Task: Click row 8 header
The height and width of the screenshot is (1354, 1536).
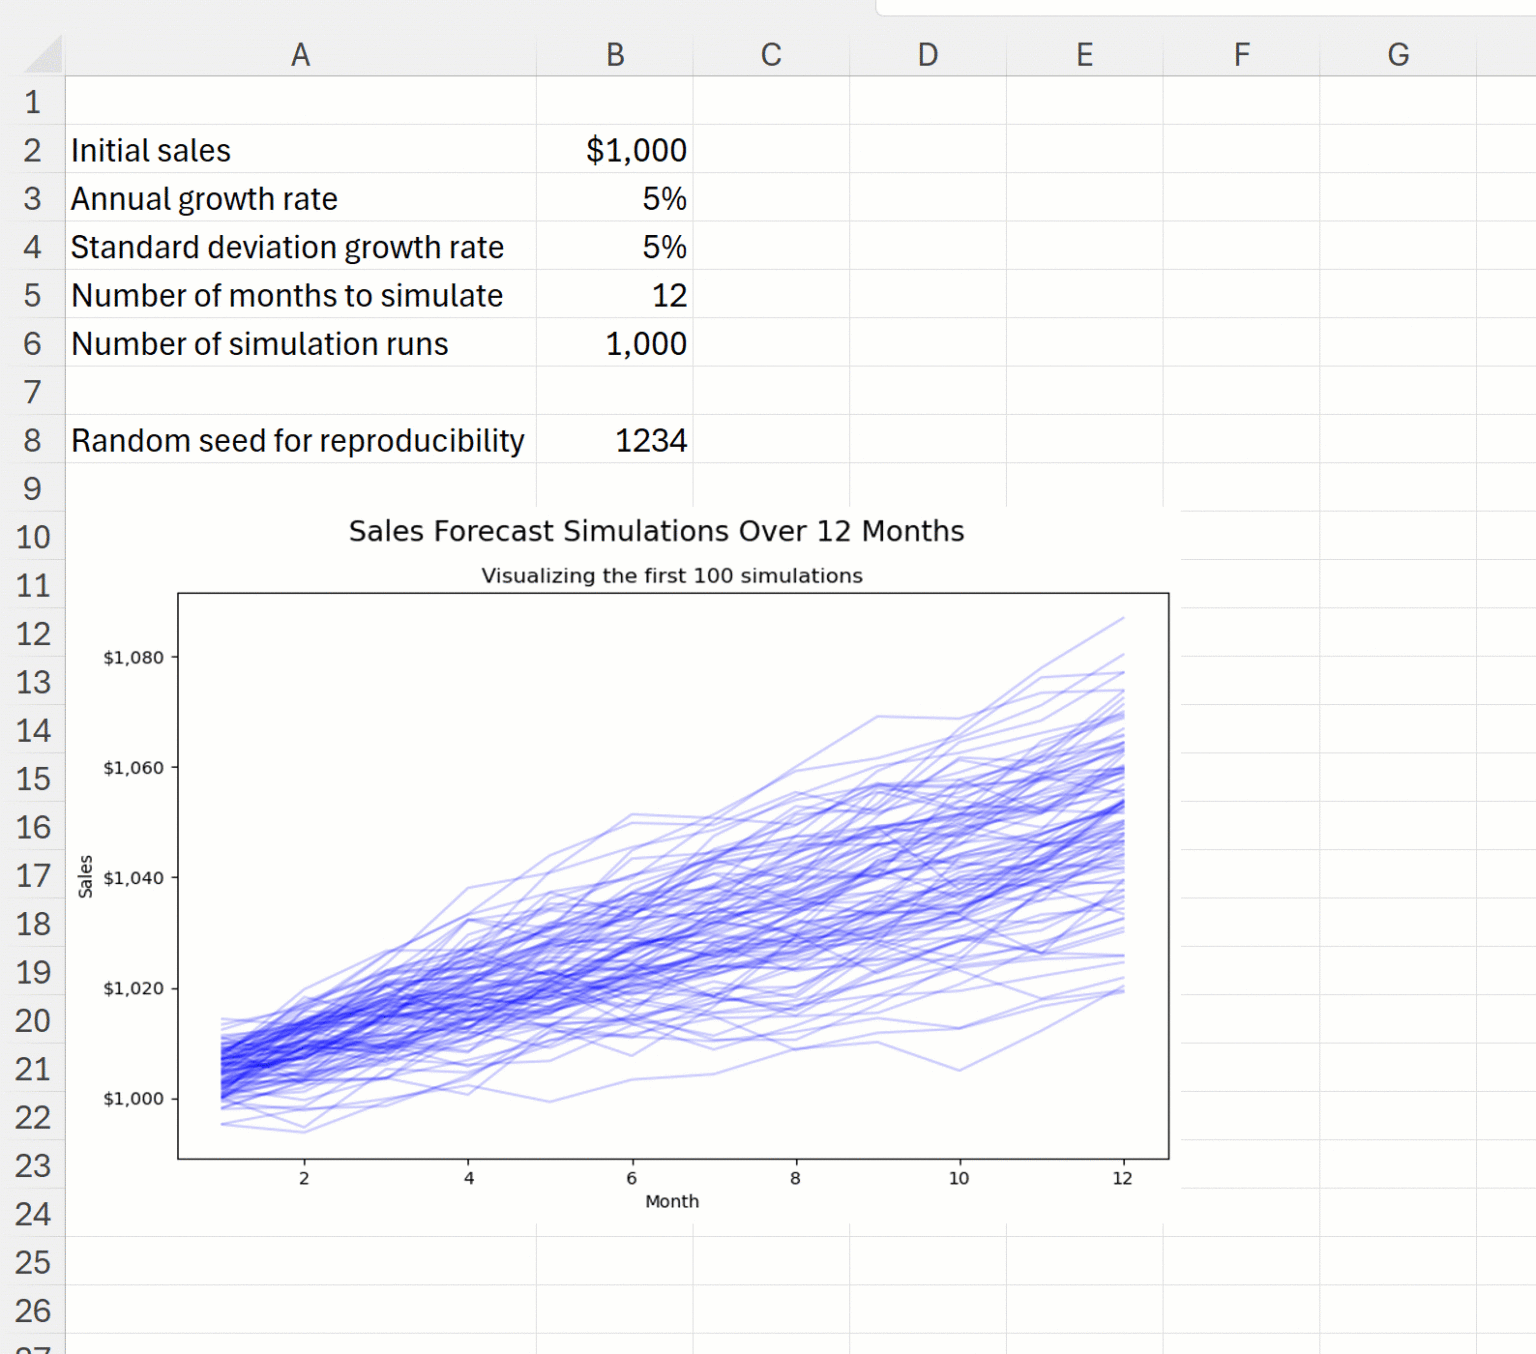Action: click(x=33, y=440)
